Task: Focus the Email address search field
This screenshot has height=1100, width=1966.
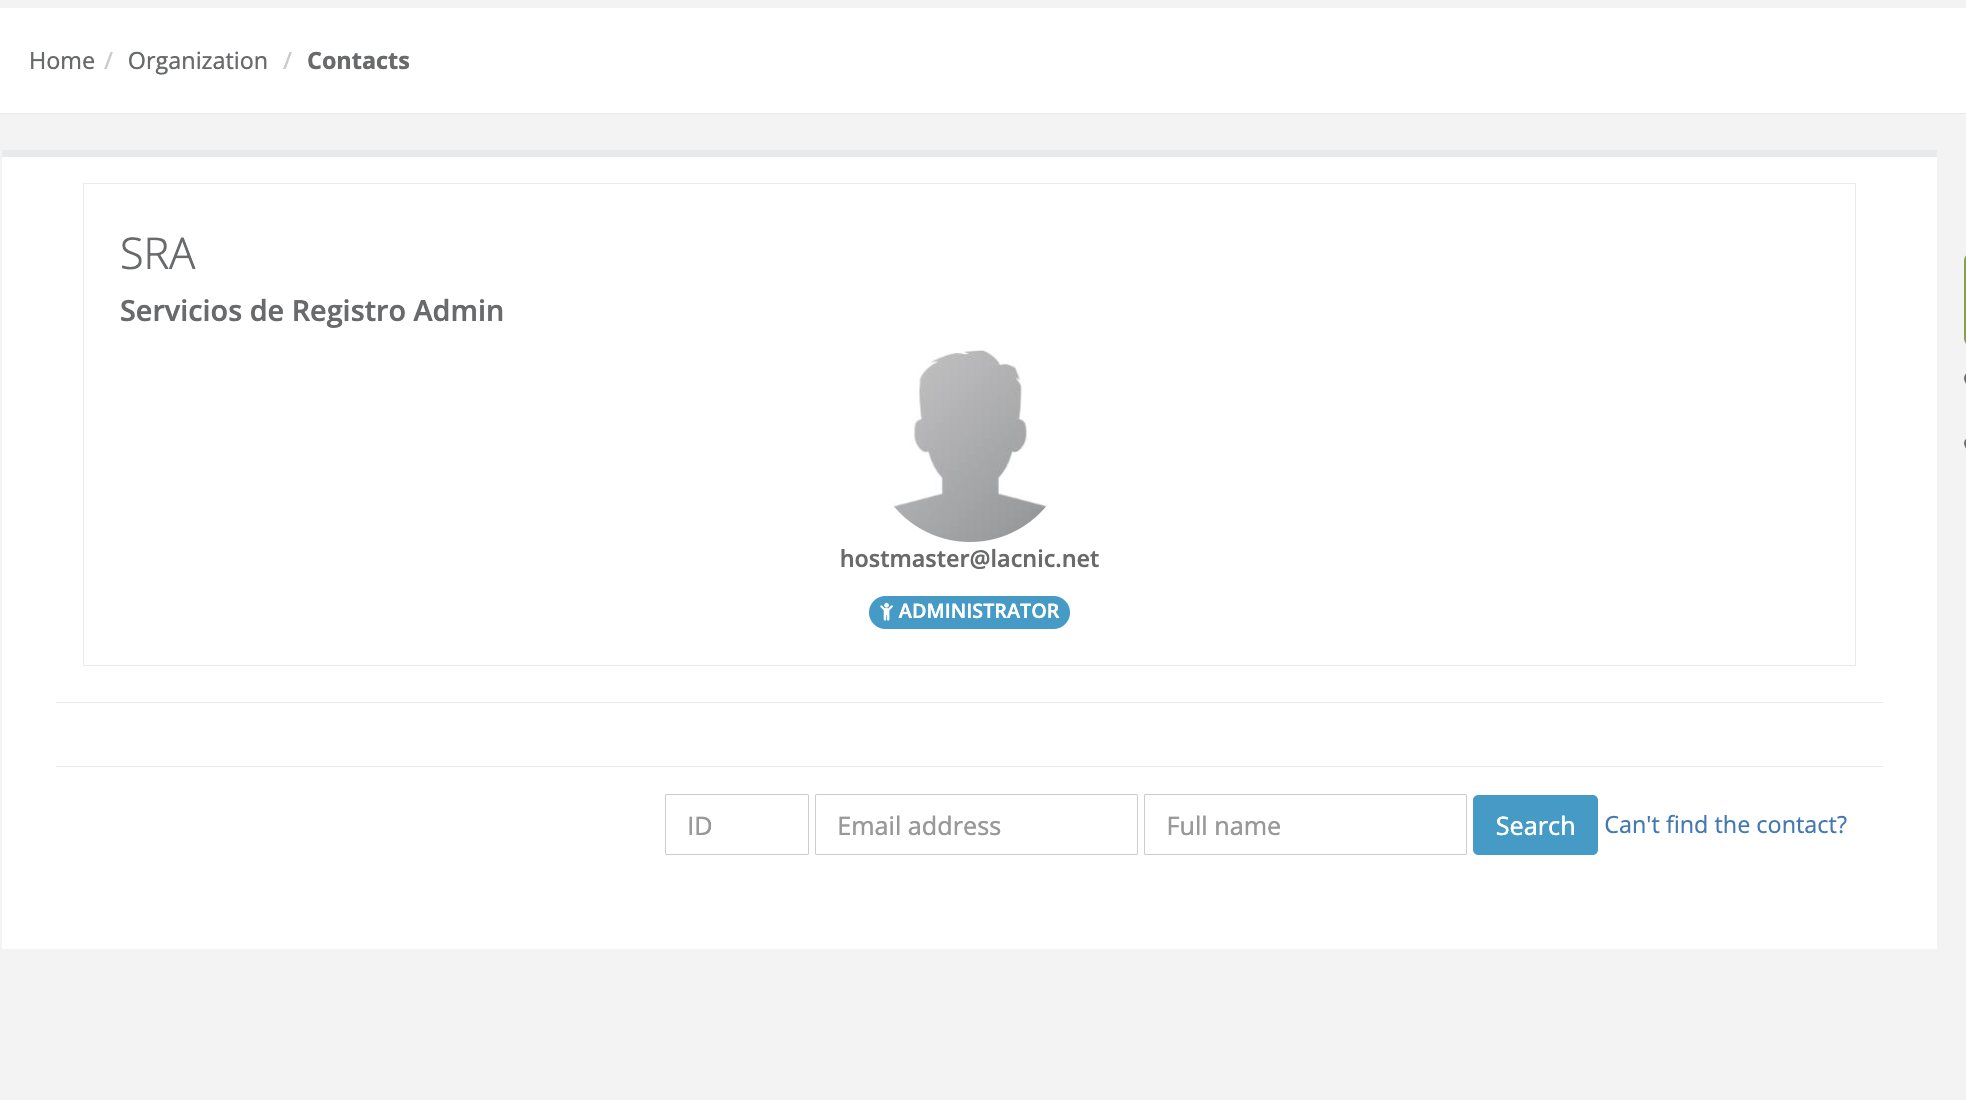Action: (975, 825)
